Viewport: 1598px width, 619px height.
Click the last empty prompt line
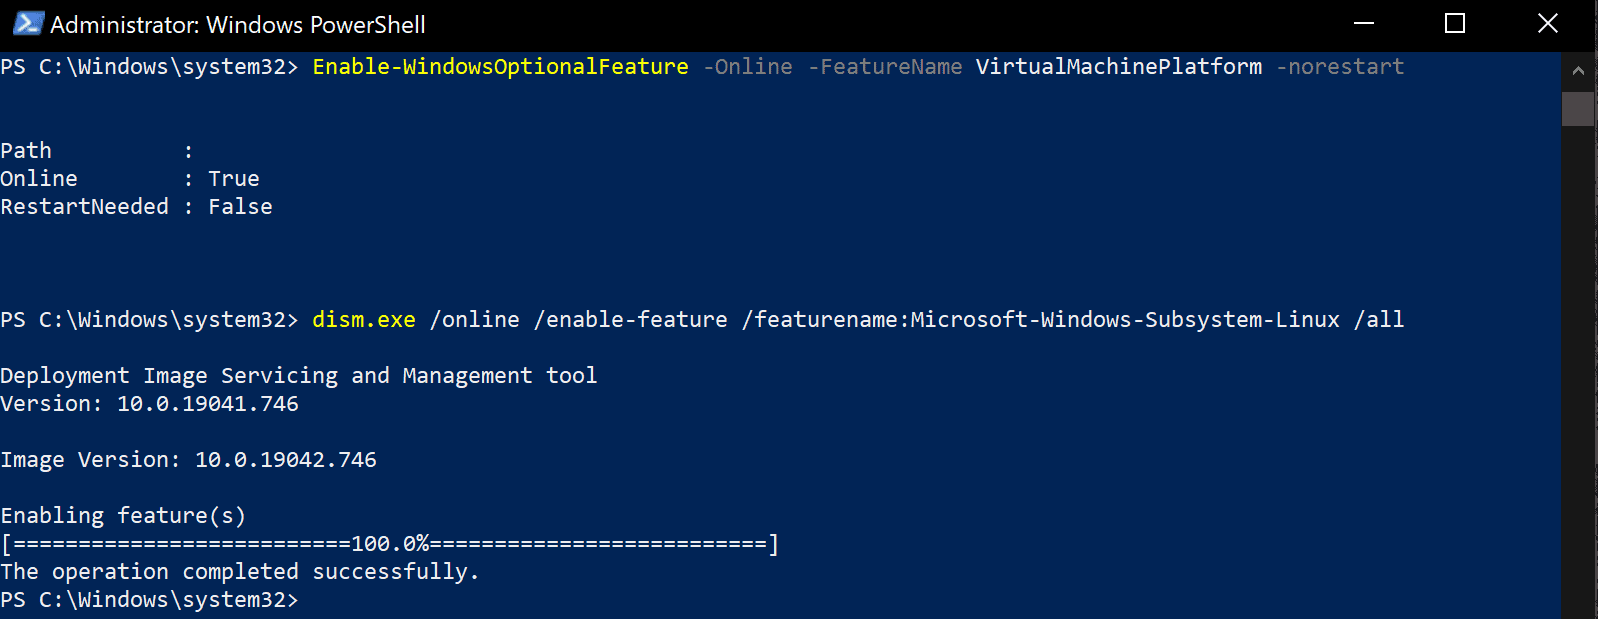[x=150, y=600]
